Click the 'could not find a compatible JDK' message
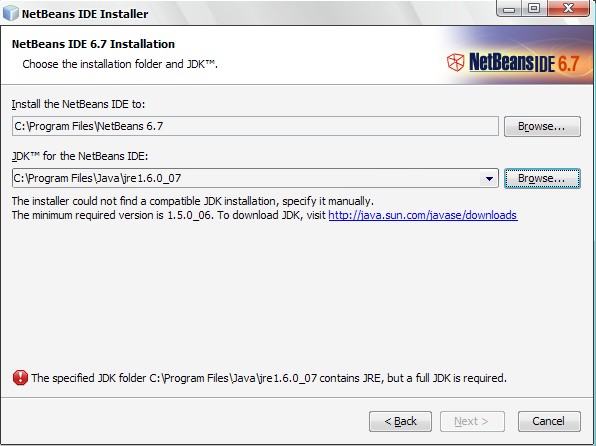Viewport: 596px width, 446px height. [x=193, y=201]
